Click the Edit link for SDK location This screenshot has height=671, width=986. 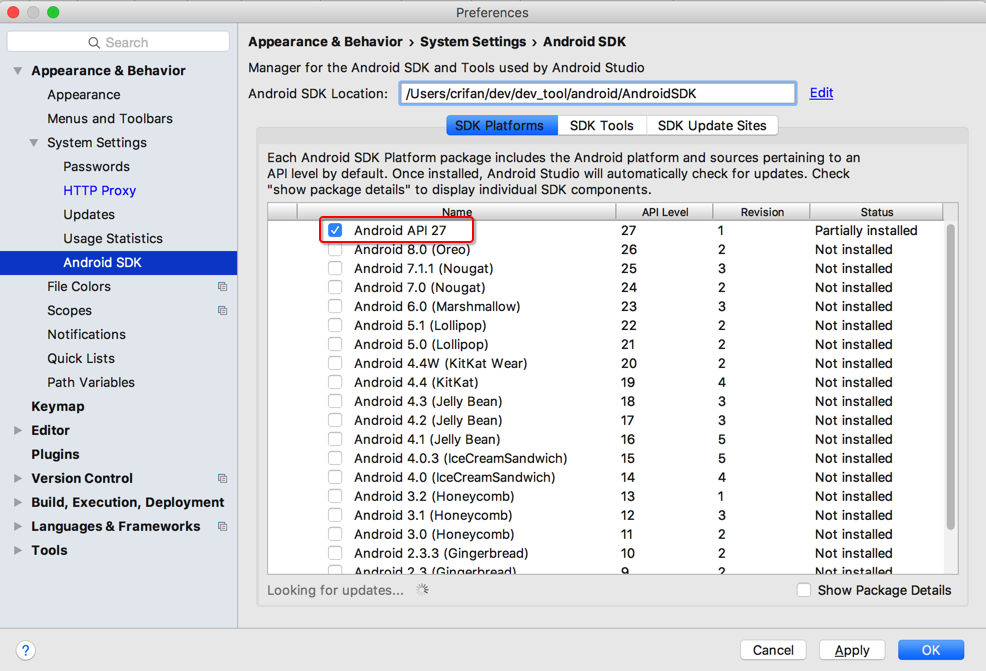[x=821, y=93]
